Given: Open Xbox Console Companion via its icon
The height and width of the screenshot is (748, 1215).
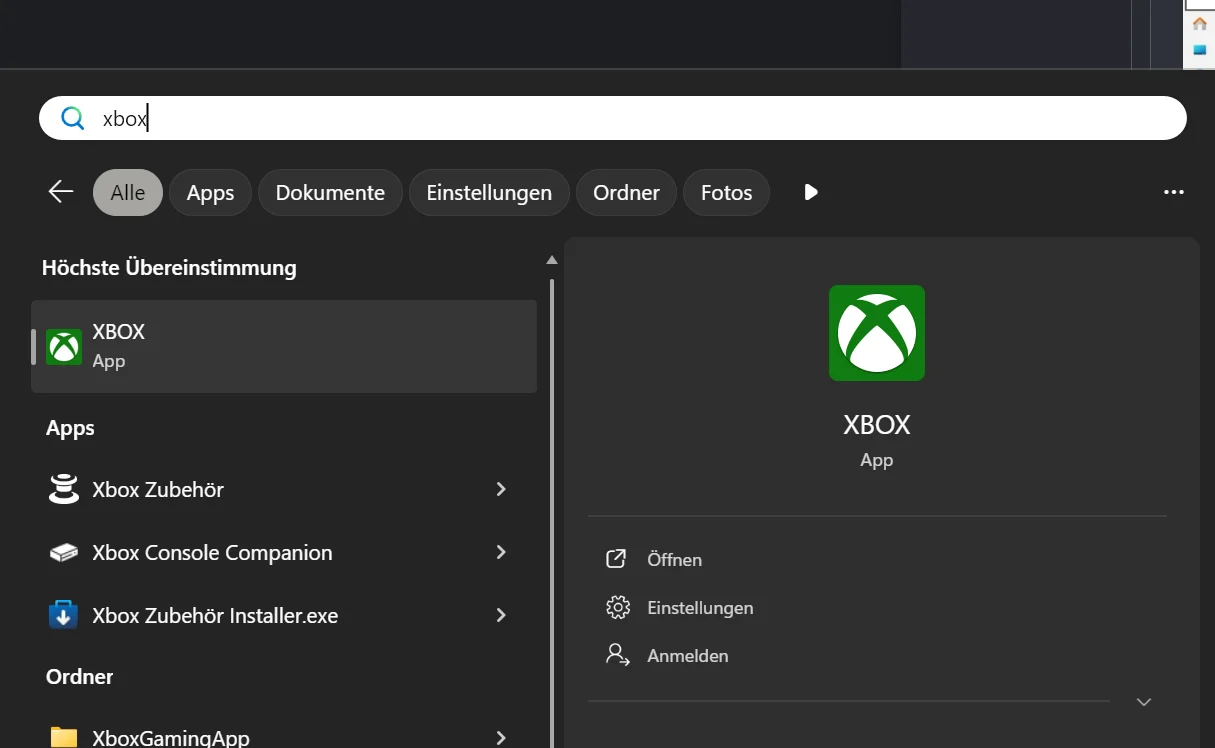Looking at the screenshot, I should [63, 552].
